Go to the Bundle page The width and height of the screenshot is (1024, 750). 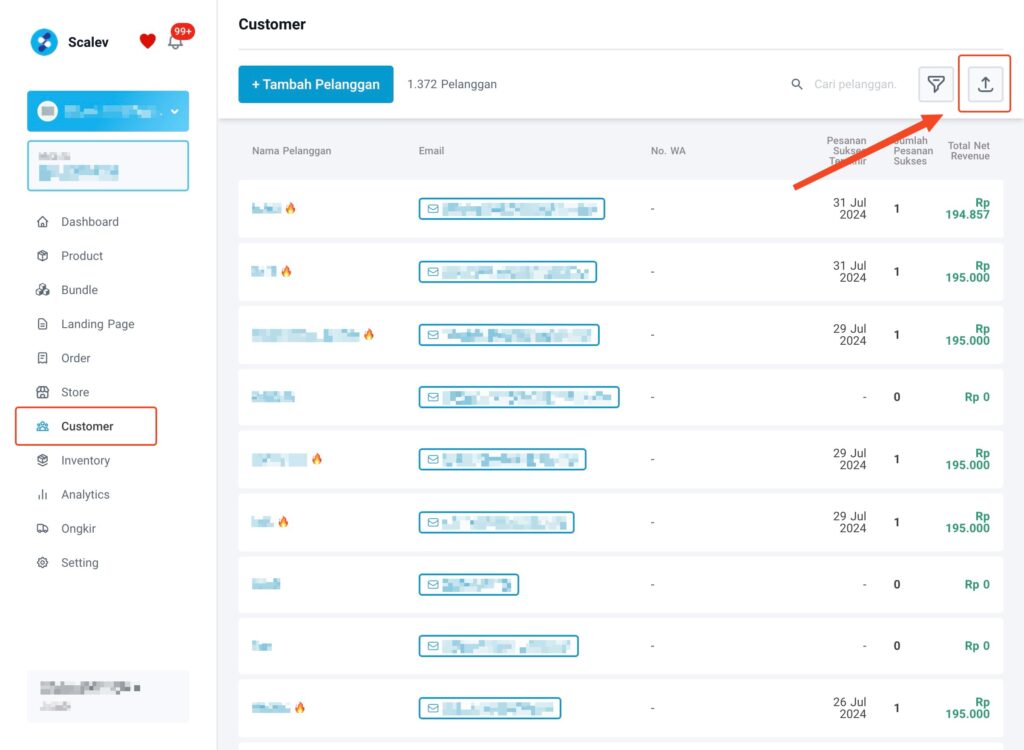pos(80,290)
